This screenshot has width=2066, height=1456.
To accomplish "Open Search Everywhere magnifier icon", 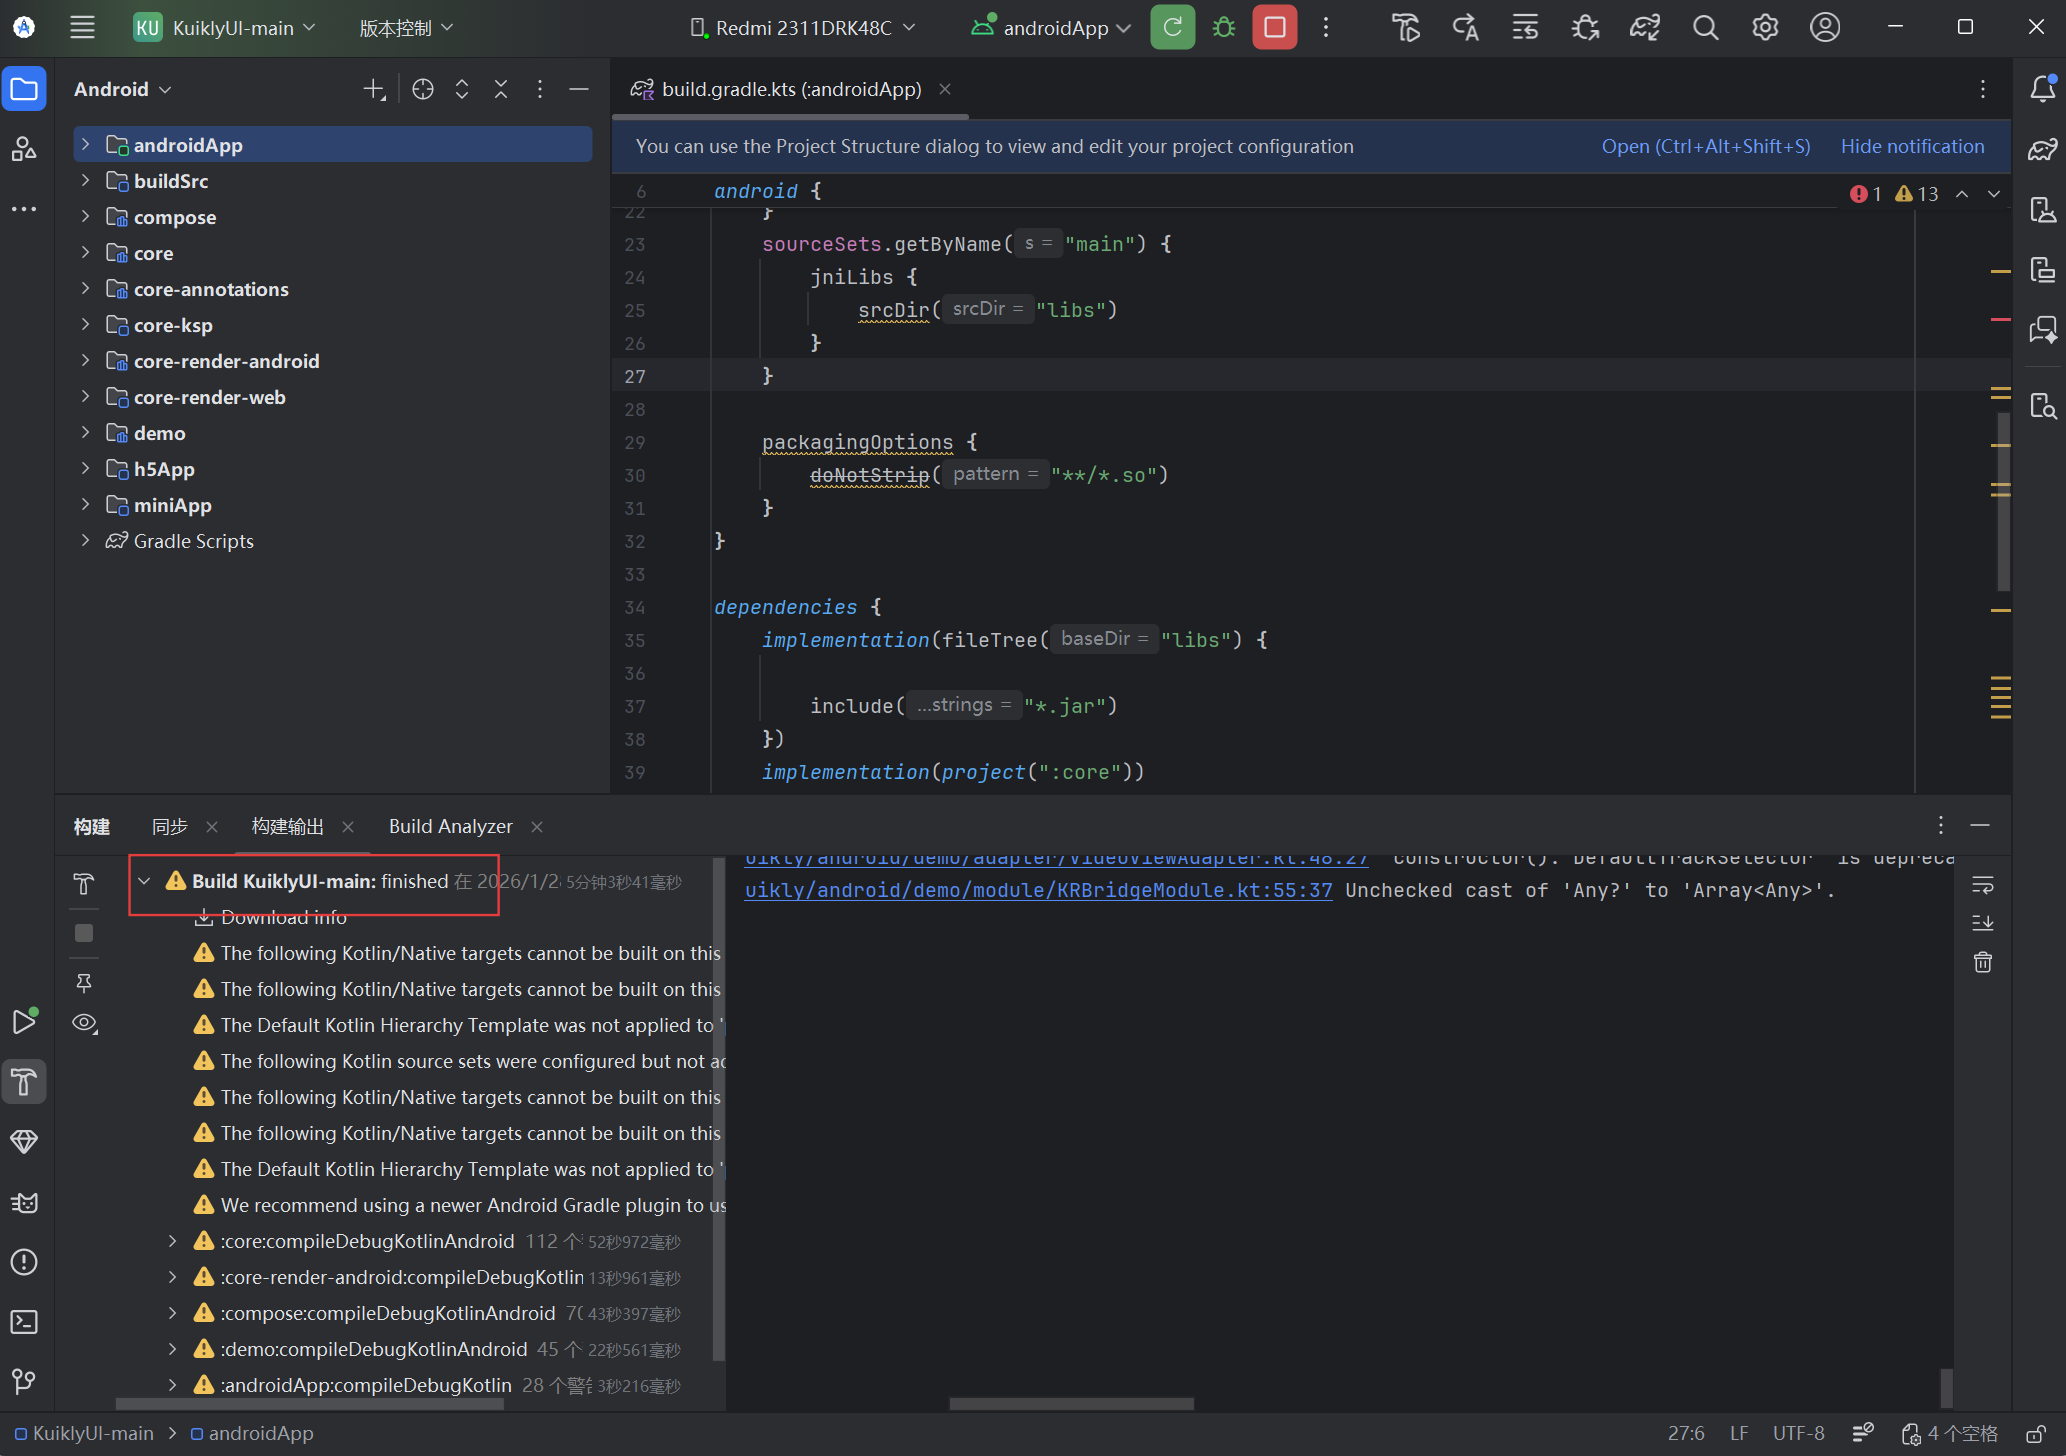I will [x=1705, y=28].
